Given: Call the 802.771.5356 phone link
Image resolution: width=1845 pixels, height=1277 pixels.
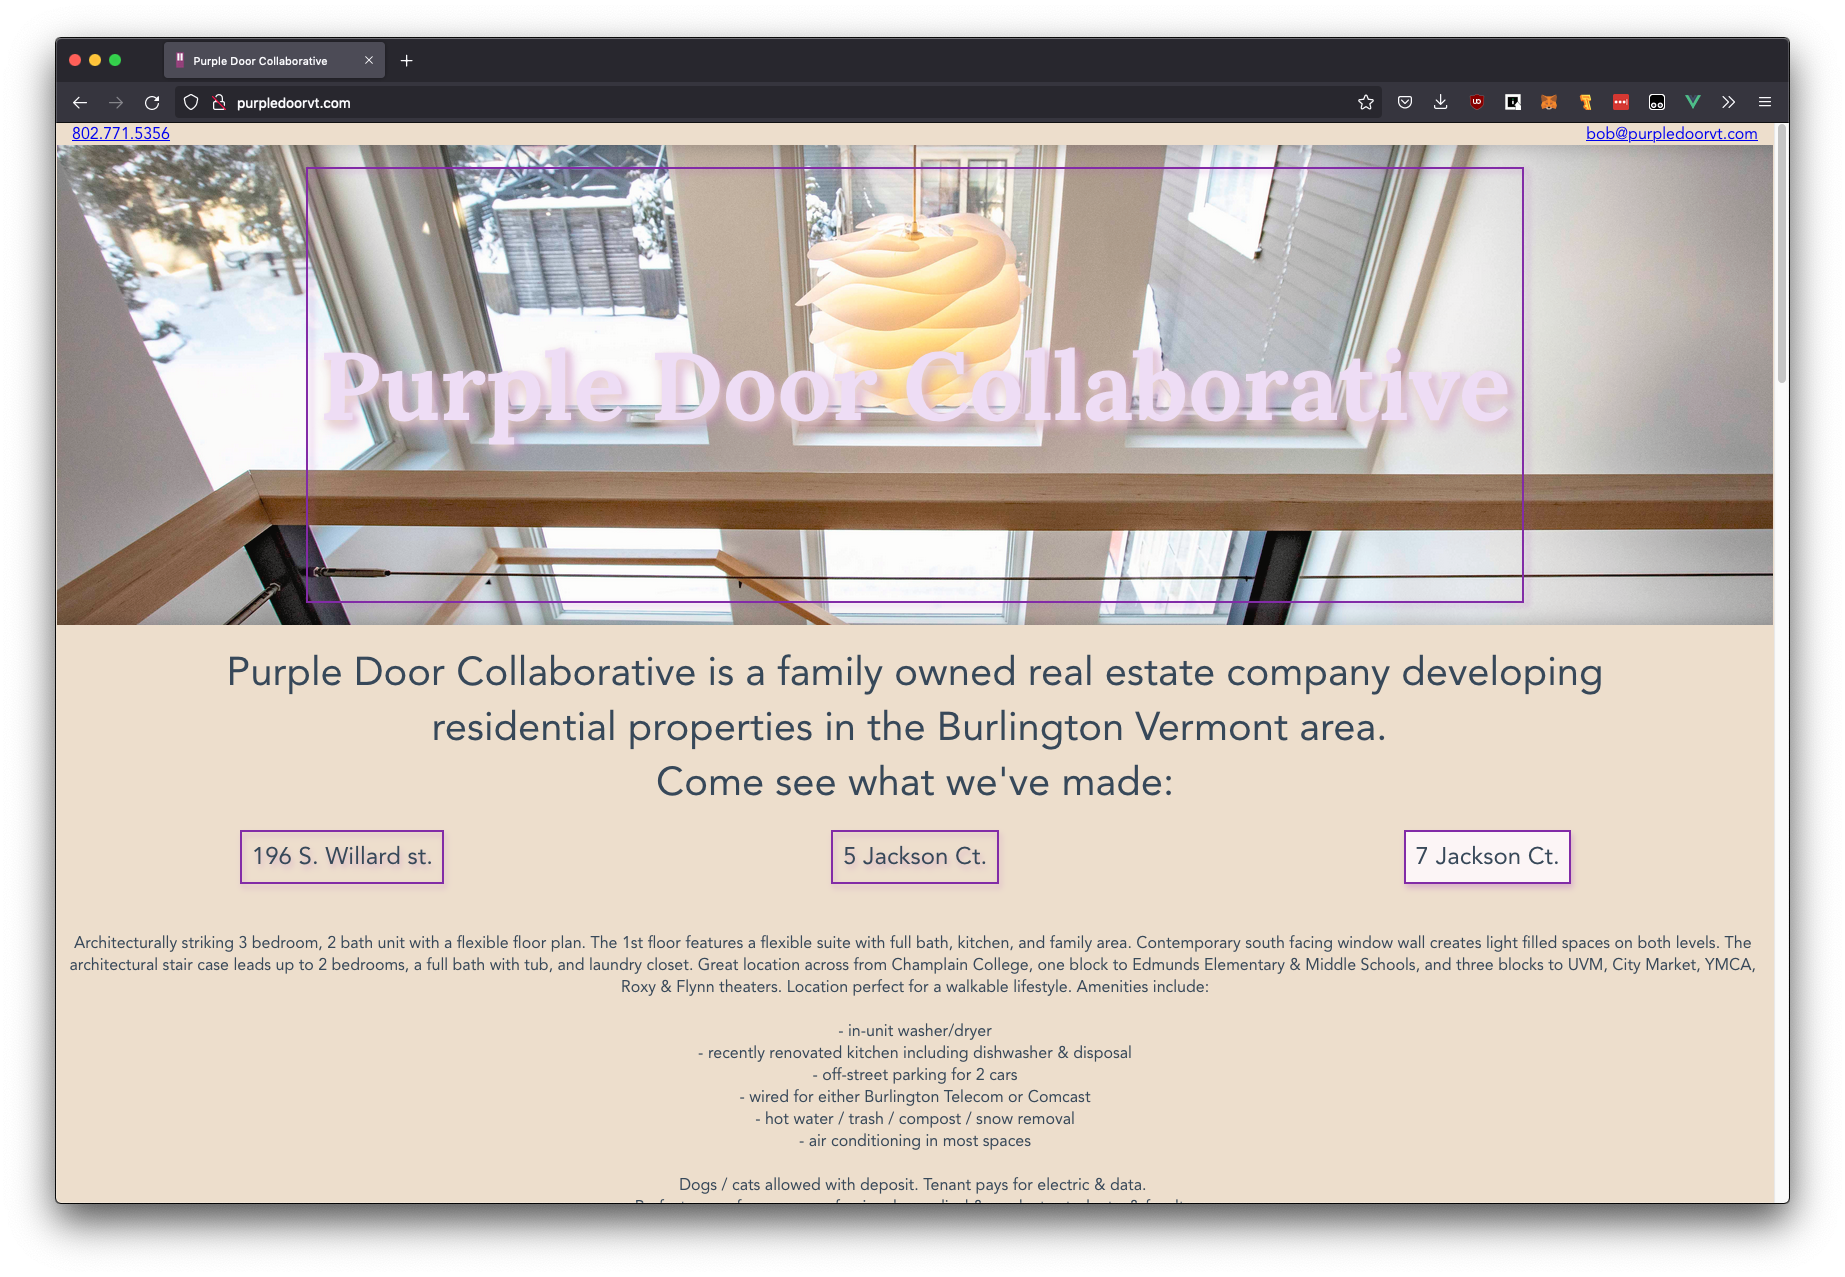Looking at the screenshot, I should pyautogui.click(x=121, y=133).
